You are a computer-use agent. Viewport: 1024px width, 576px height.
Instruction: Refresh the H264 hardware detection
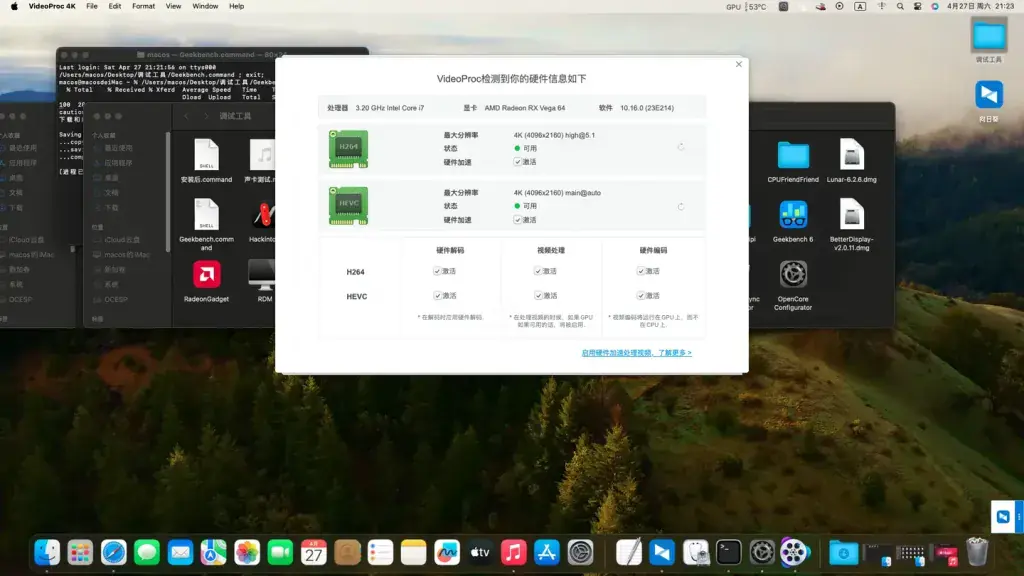[680, 147]
